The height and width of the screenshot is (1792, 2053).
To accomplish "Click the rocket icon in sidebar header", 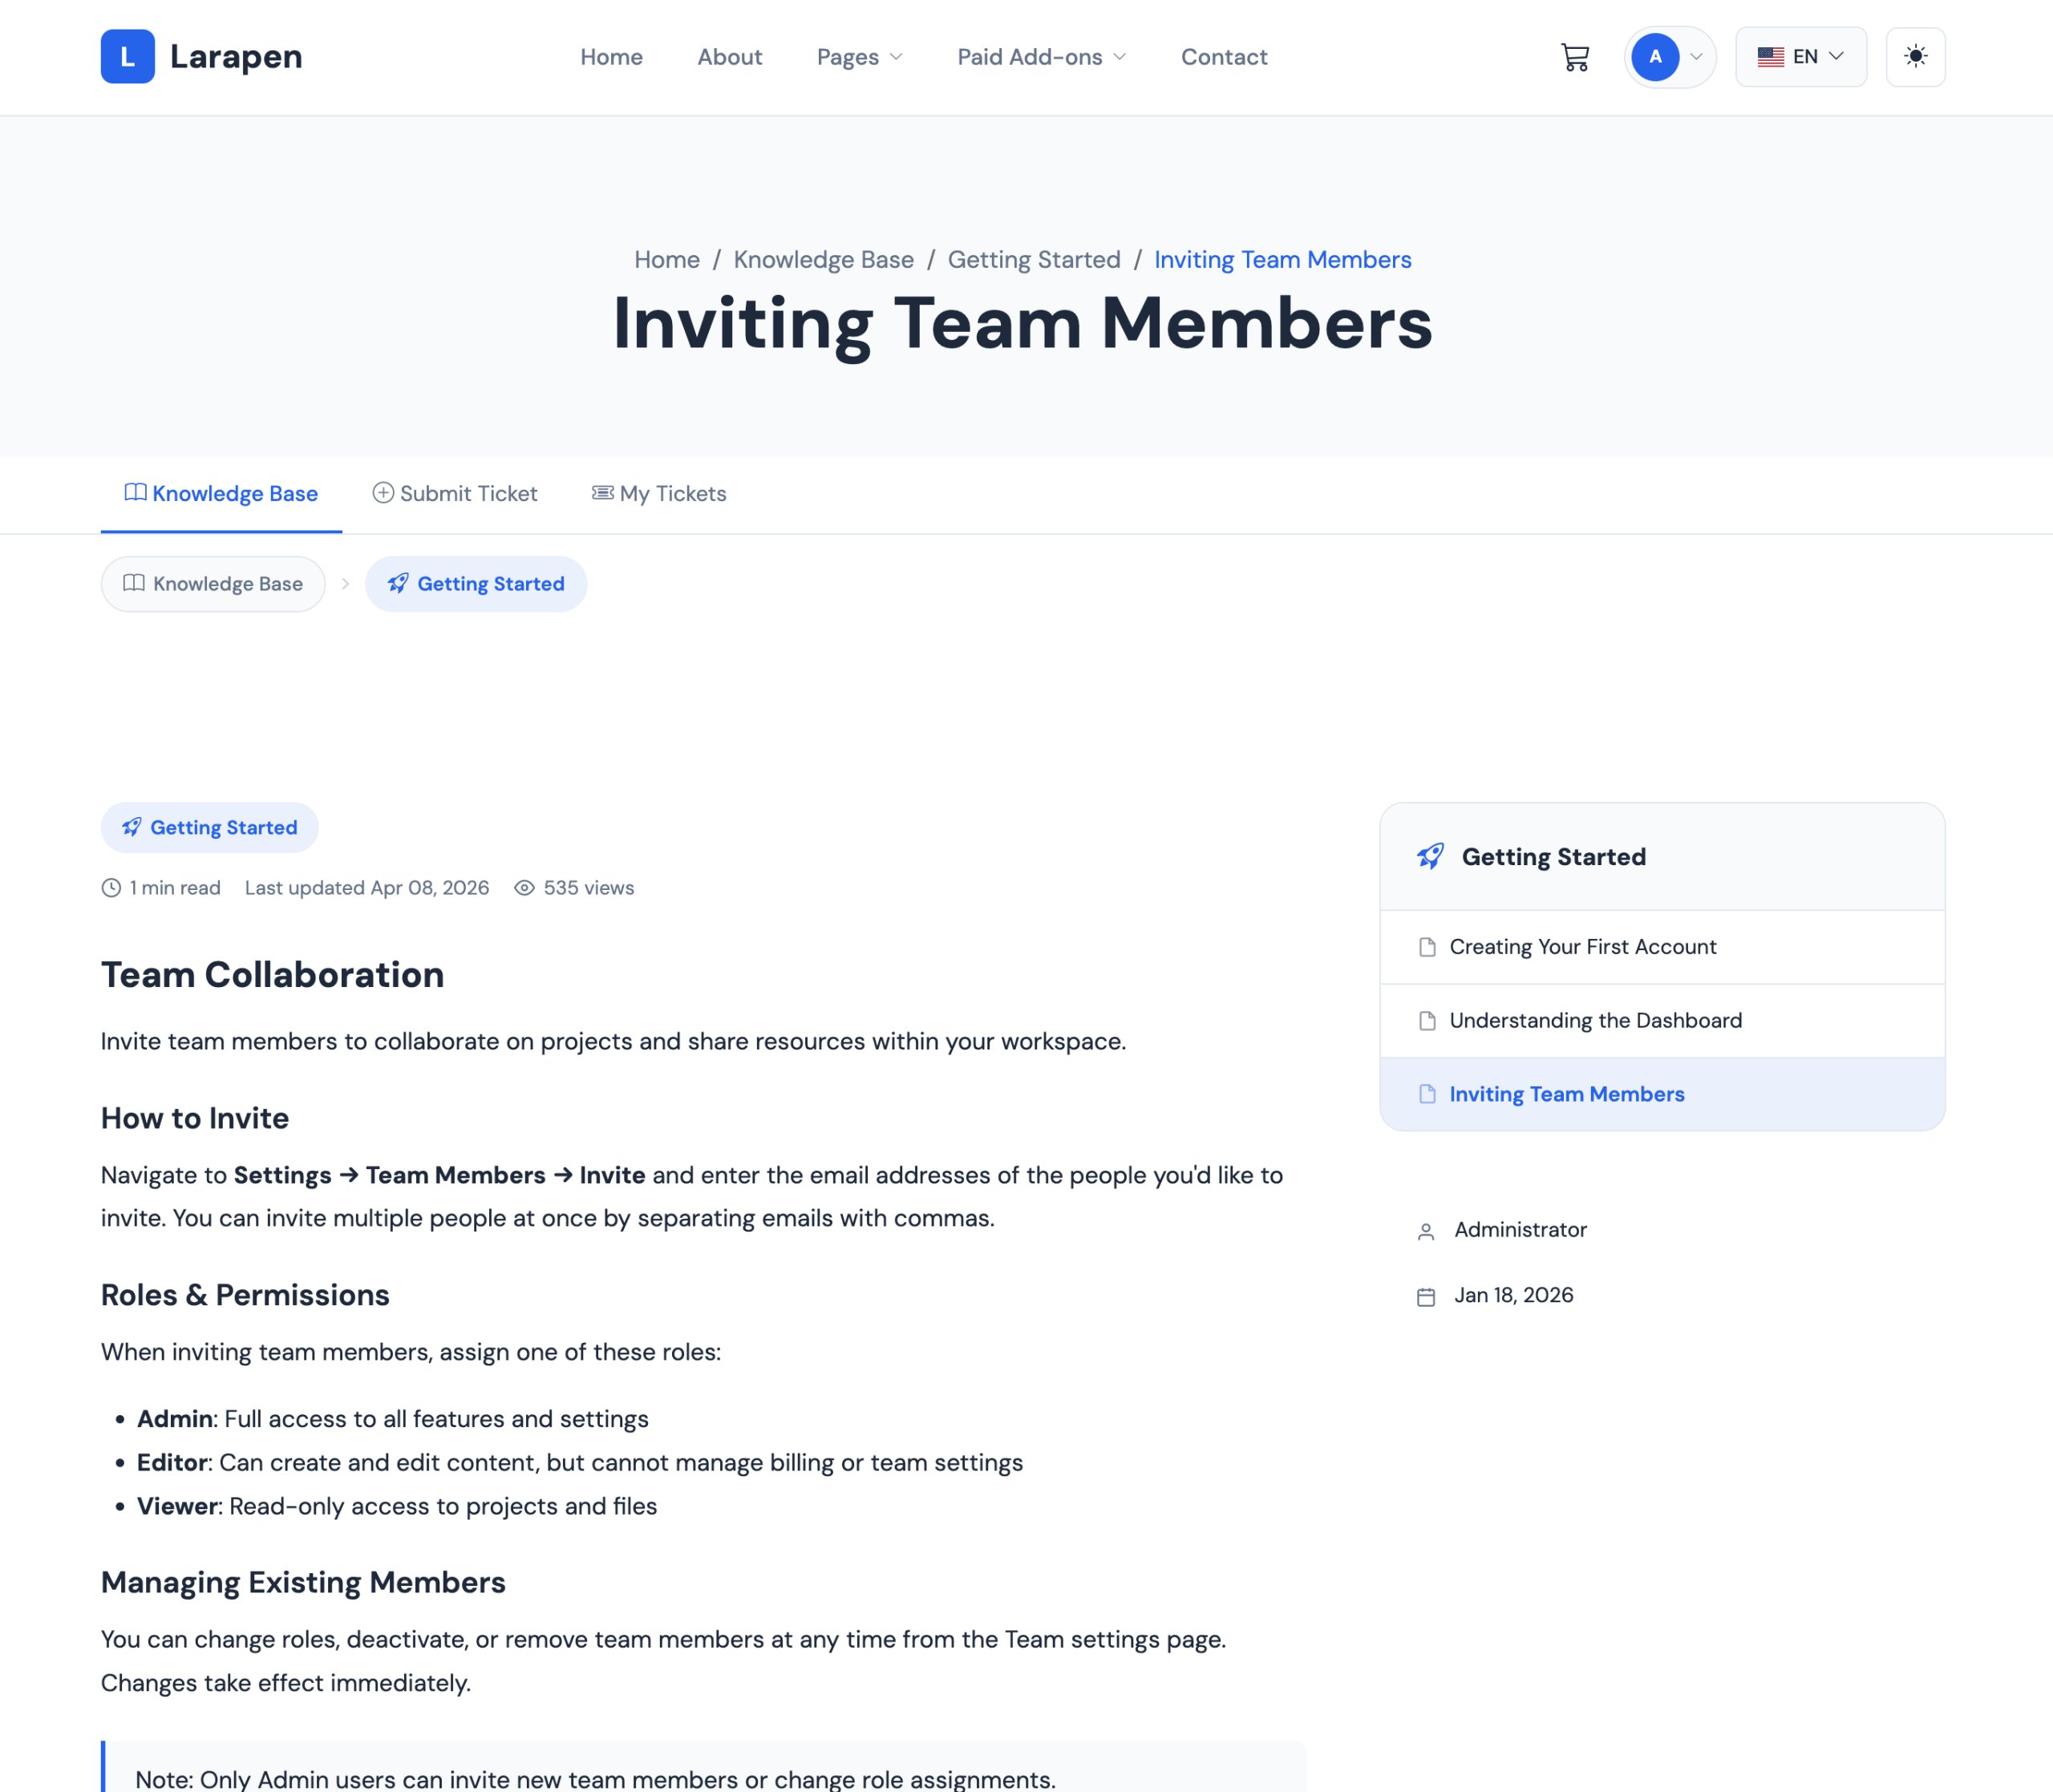I will pos(1430,856).
